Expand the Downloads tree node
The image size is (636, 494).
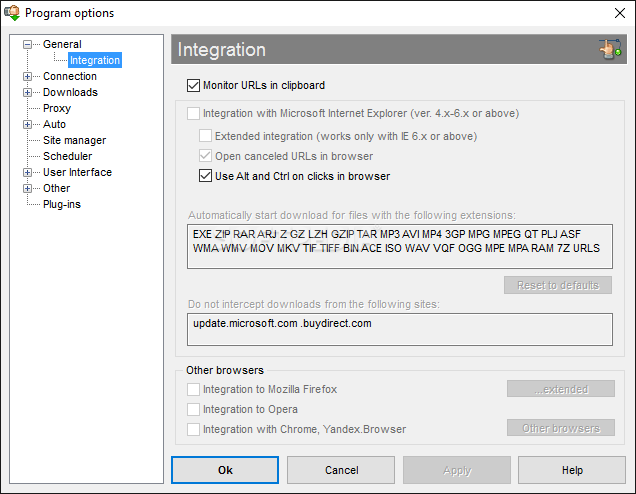(x=27, y=92)
